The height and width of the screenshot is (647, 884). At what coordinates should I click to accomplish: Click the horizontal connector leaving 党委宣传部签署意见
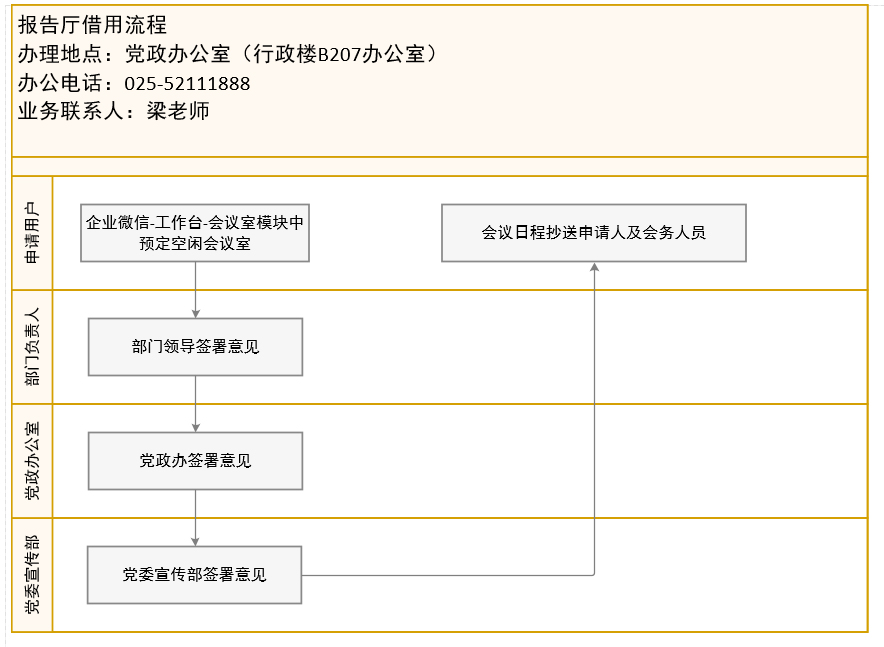(448, 575)
